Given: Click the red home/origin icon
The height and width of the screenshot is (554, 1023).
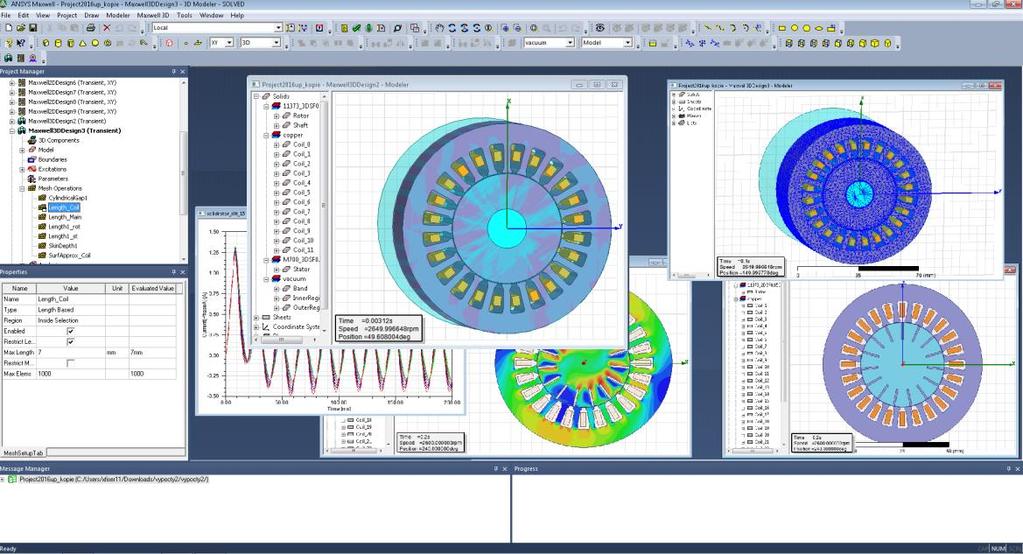Looking at the screenshot, I should click(169, 43).
